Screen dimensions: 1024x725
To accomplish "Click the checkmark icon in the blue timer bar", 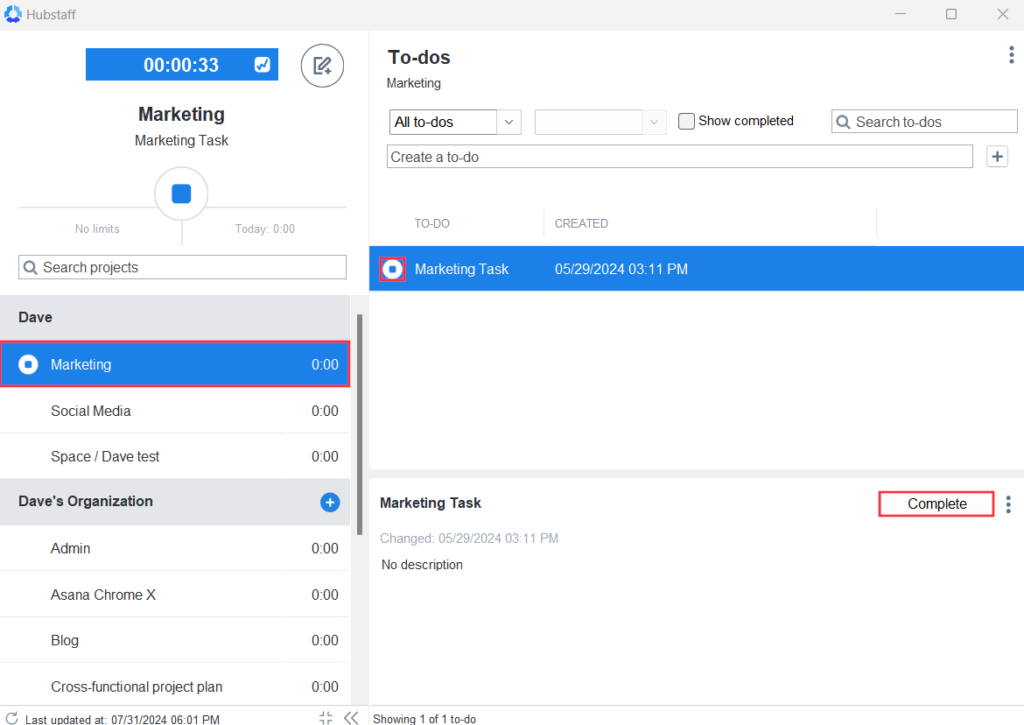I will (x=261, y=64).
